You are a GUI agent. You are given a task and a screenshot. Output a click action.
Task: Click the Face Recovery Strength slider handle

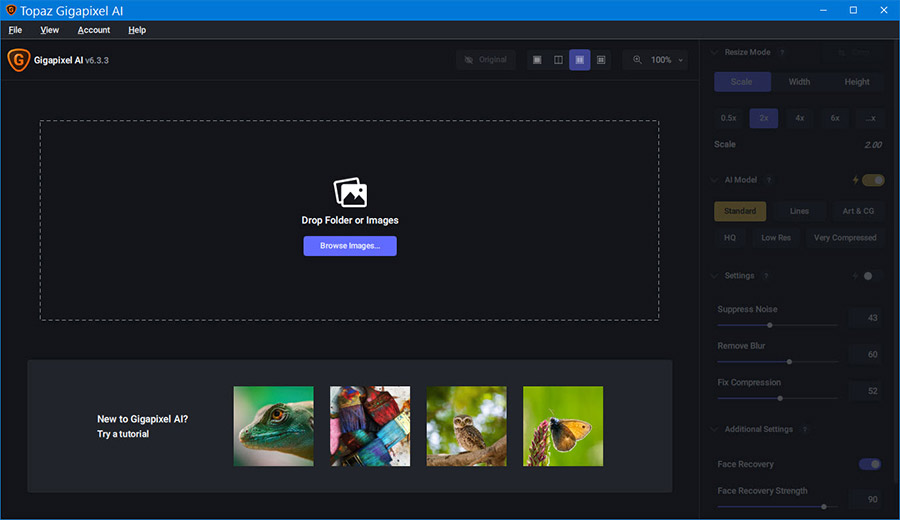824,507
